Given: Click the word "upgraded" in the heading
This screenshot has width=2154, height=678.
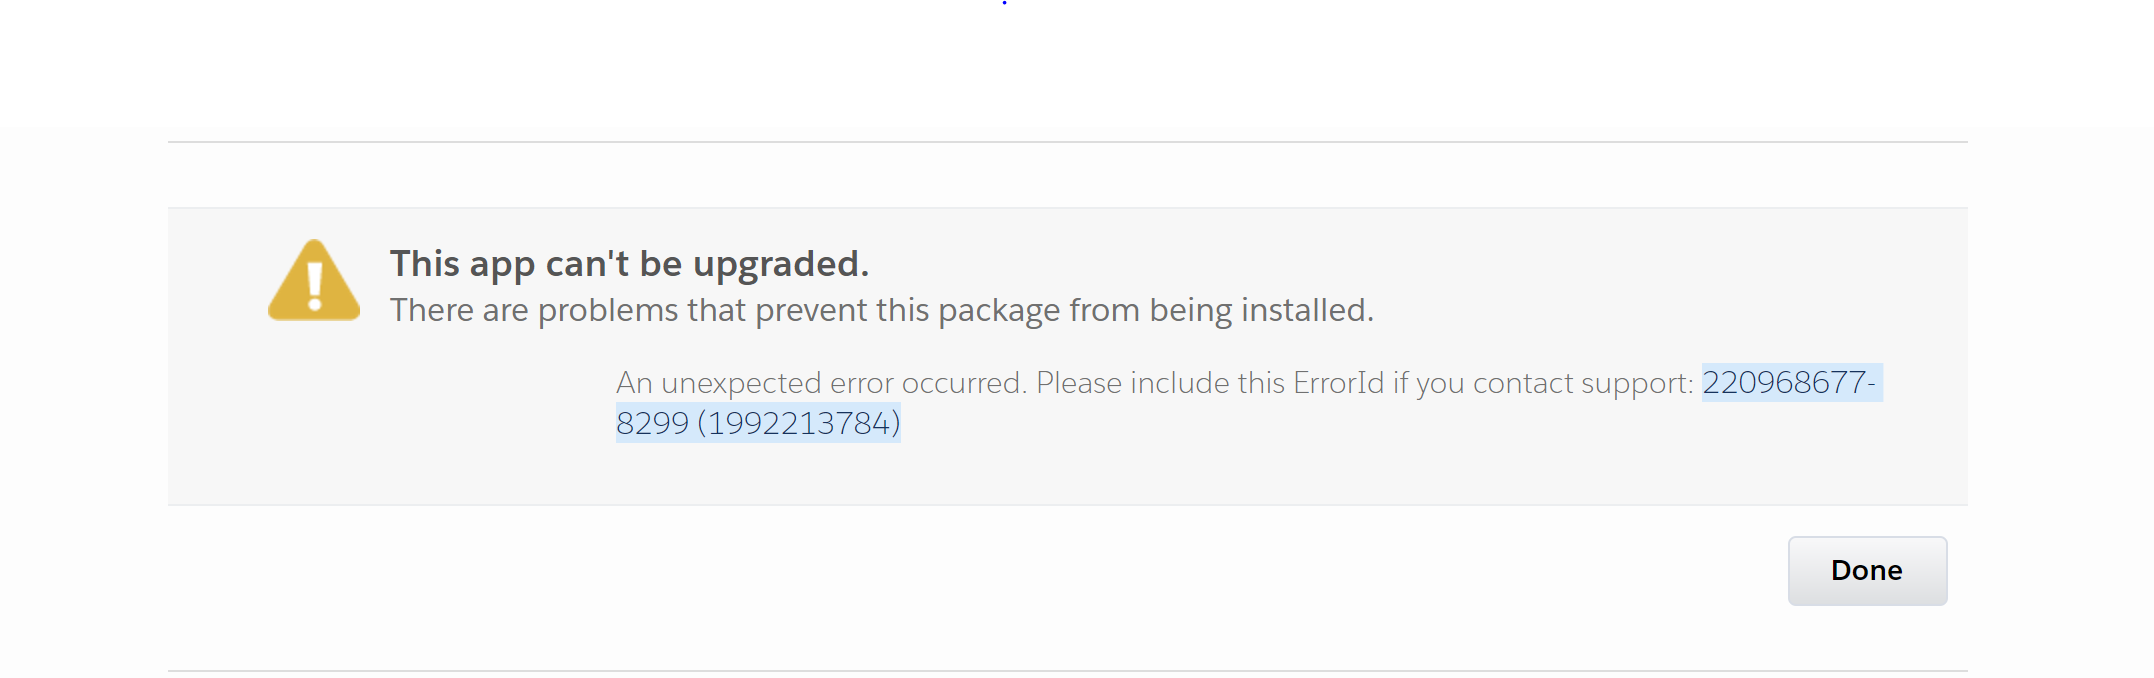Looking at the screenshot, I should [780, 264].
